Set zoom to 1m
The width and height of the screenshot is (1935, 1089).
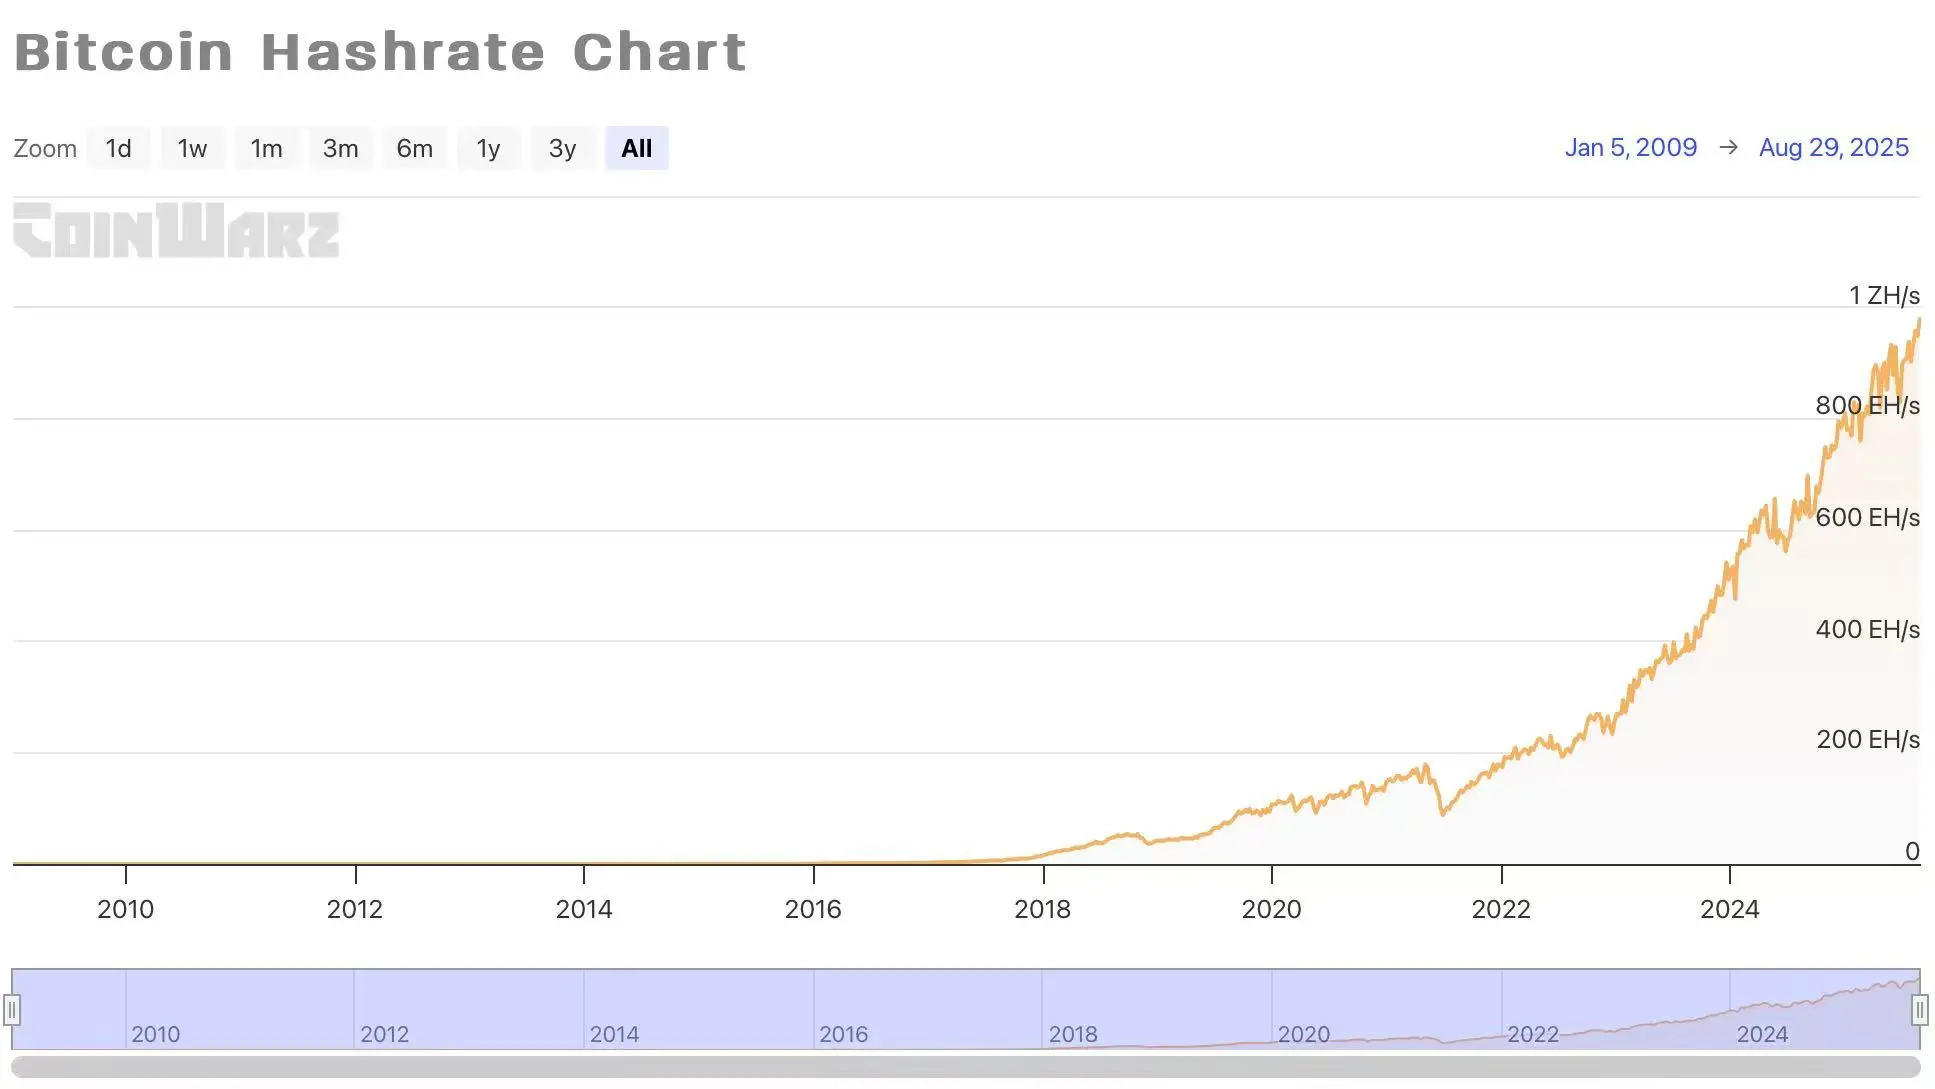click(266, 149)
